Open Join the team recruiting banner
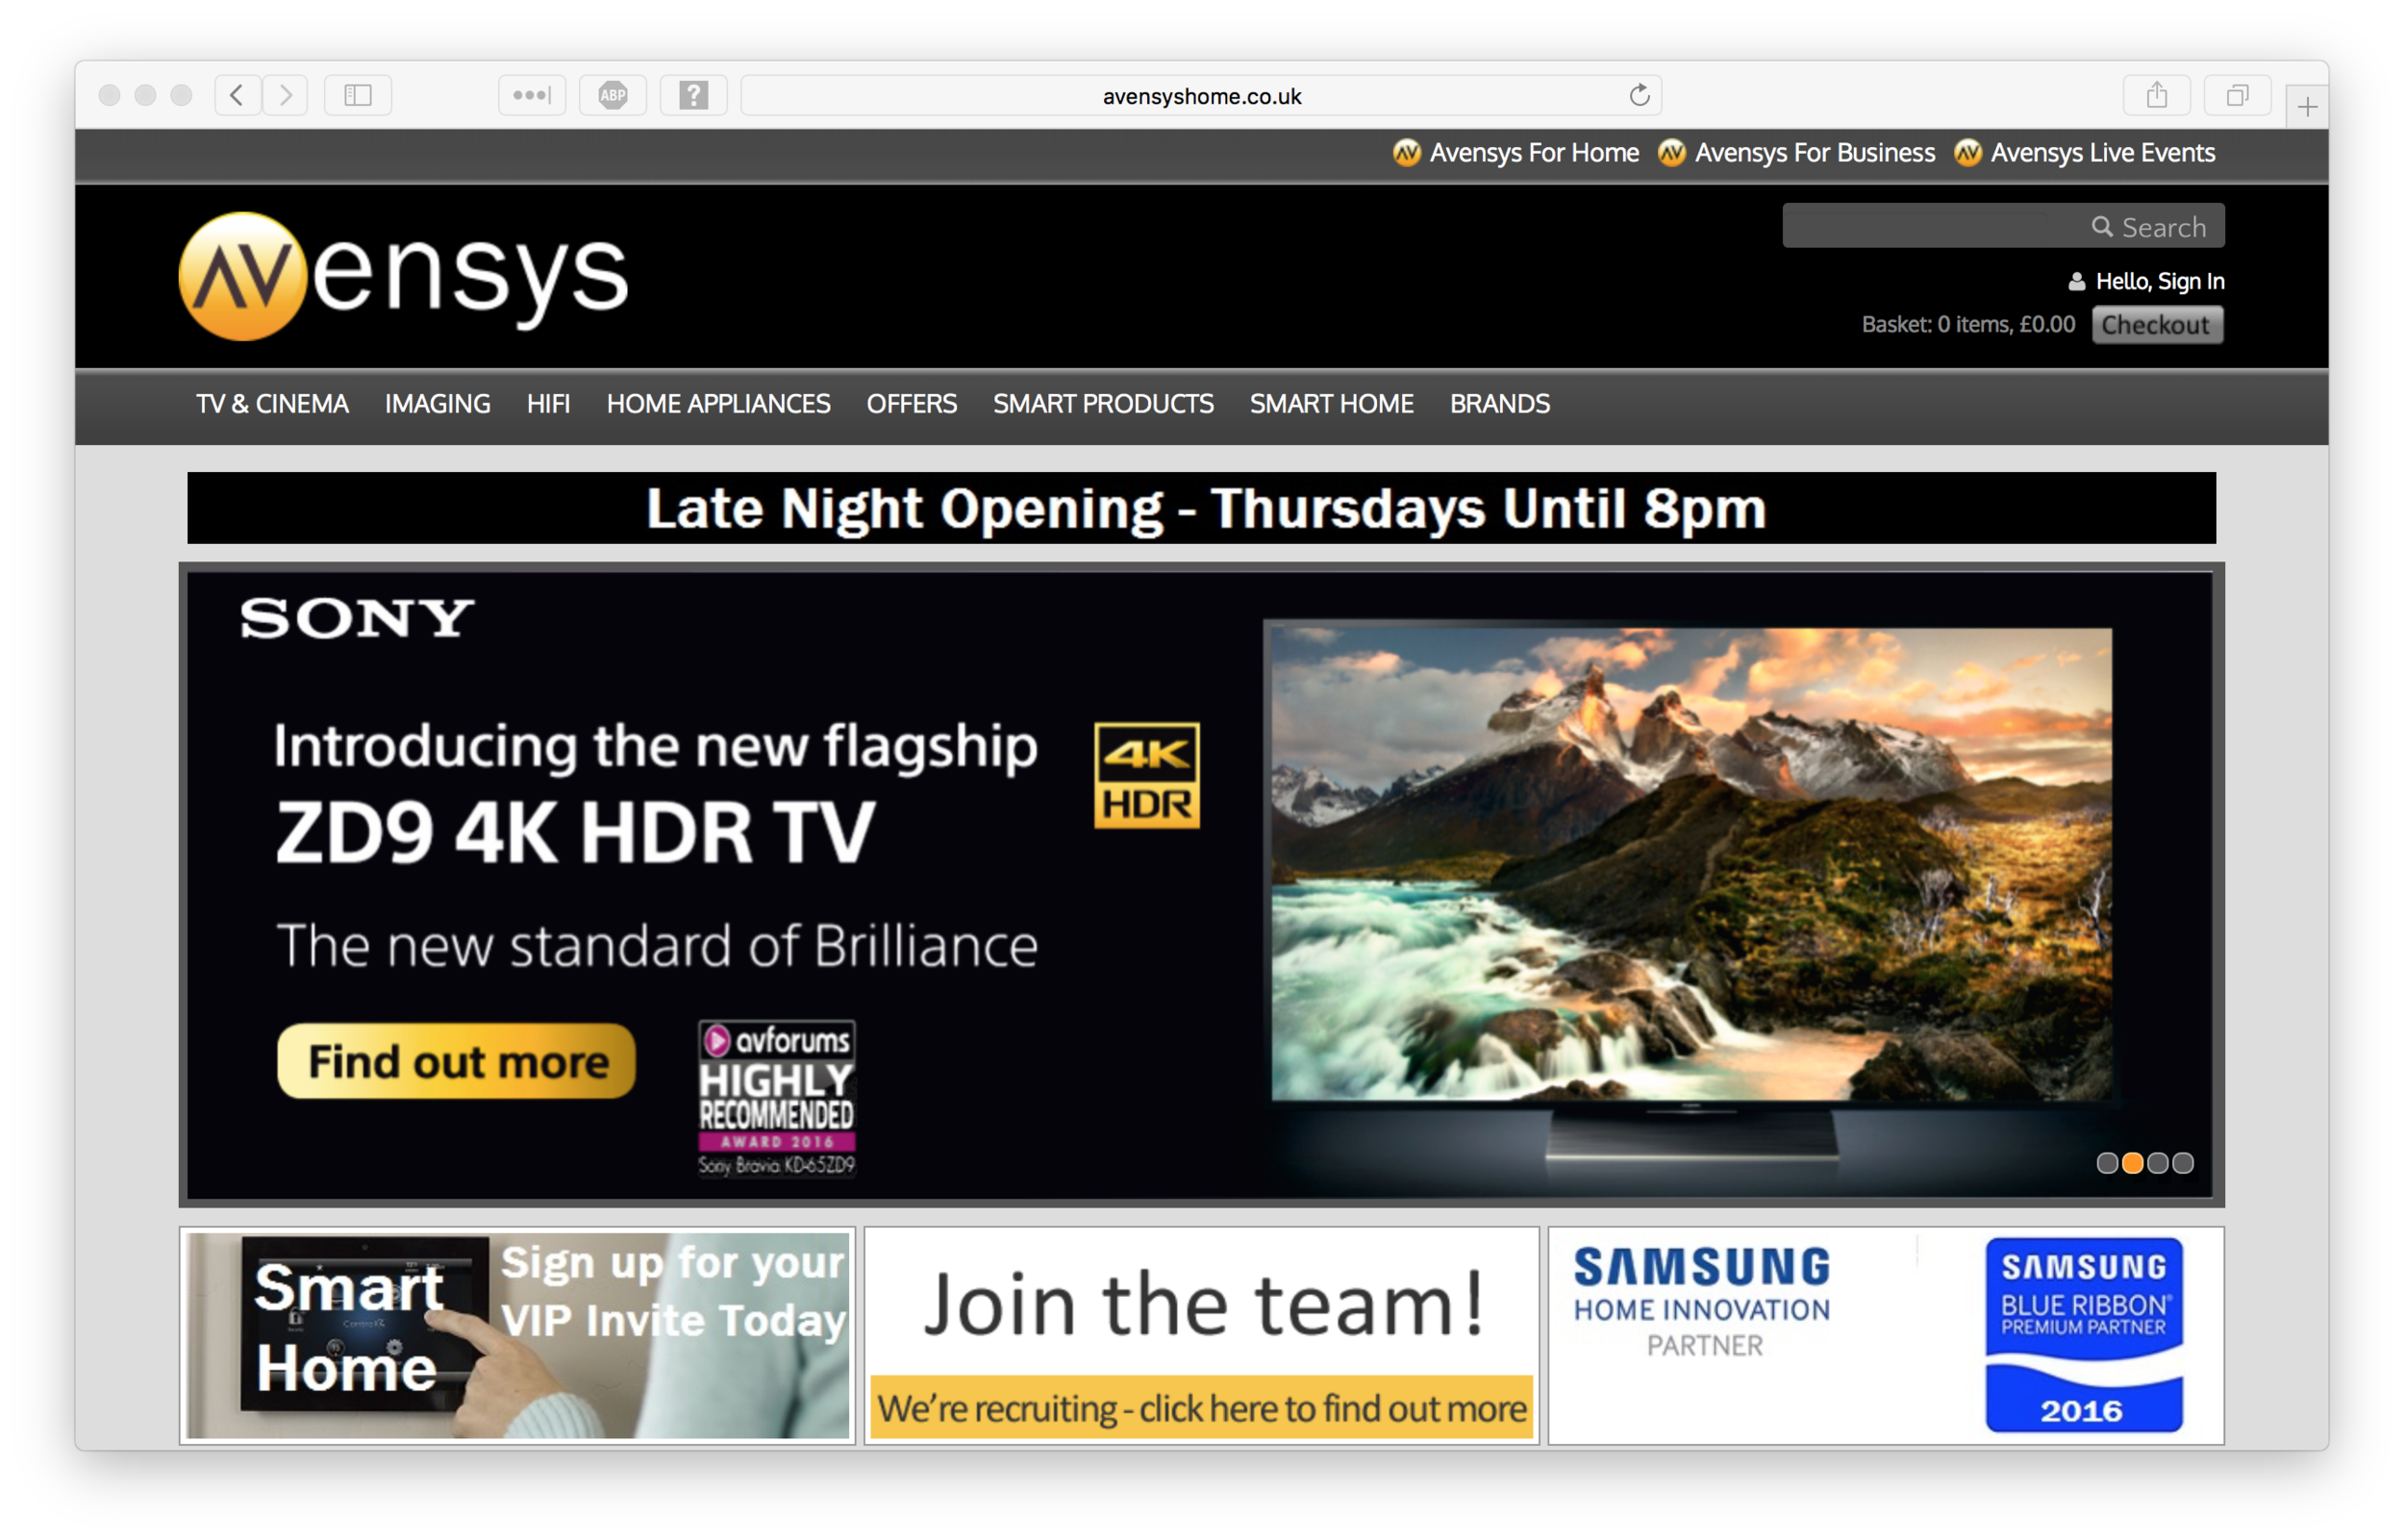This screenshot has width=2404, height=1540. point(1201,1336)
